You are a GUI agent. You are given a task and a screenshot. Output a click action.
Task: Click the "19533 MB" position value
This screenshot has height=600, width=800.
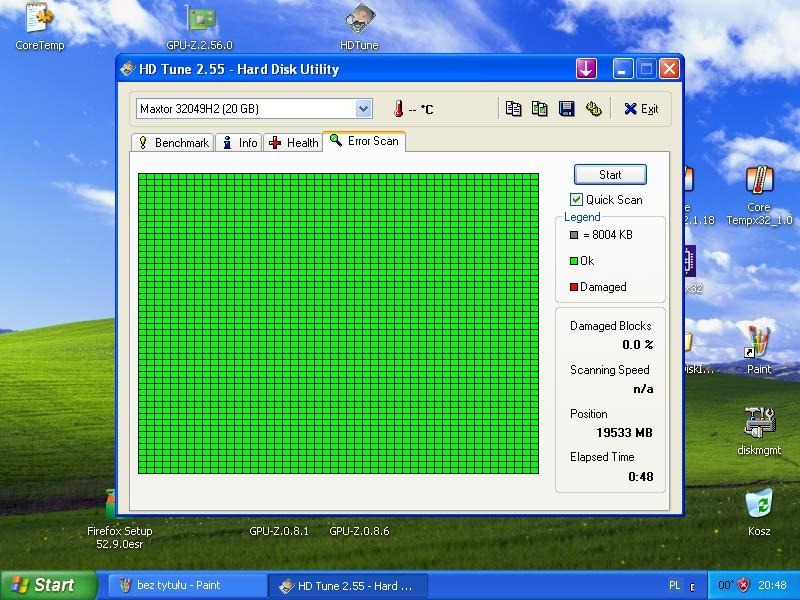coord(624,433)
